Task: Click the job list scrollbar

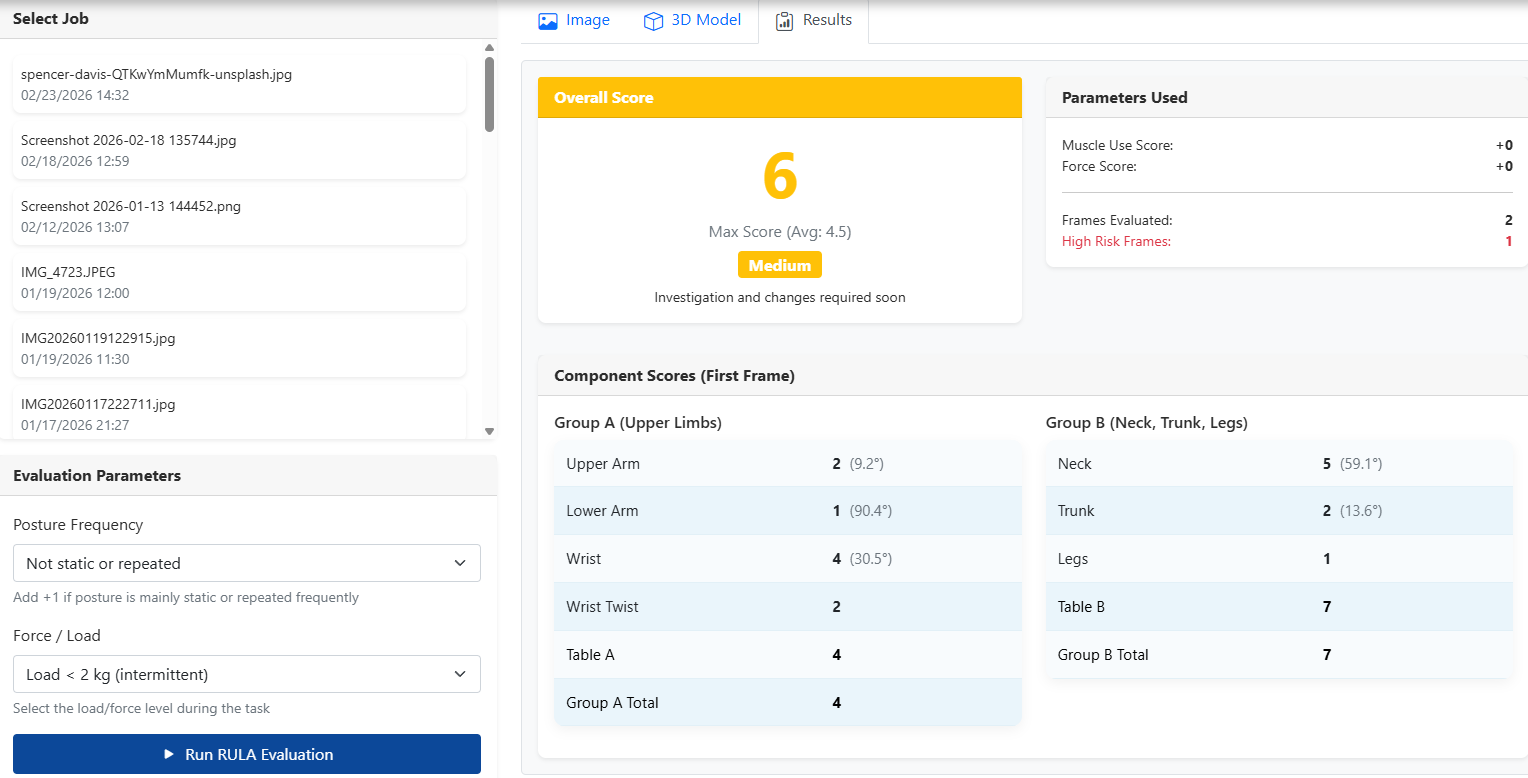Action: tap(489, 95)
